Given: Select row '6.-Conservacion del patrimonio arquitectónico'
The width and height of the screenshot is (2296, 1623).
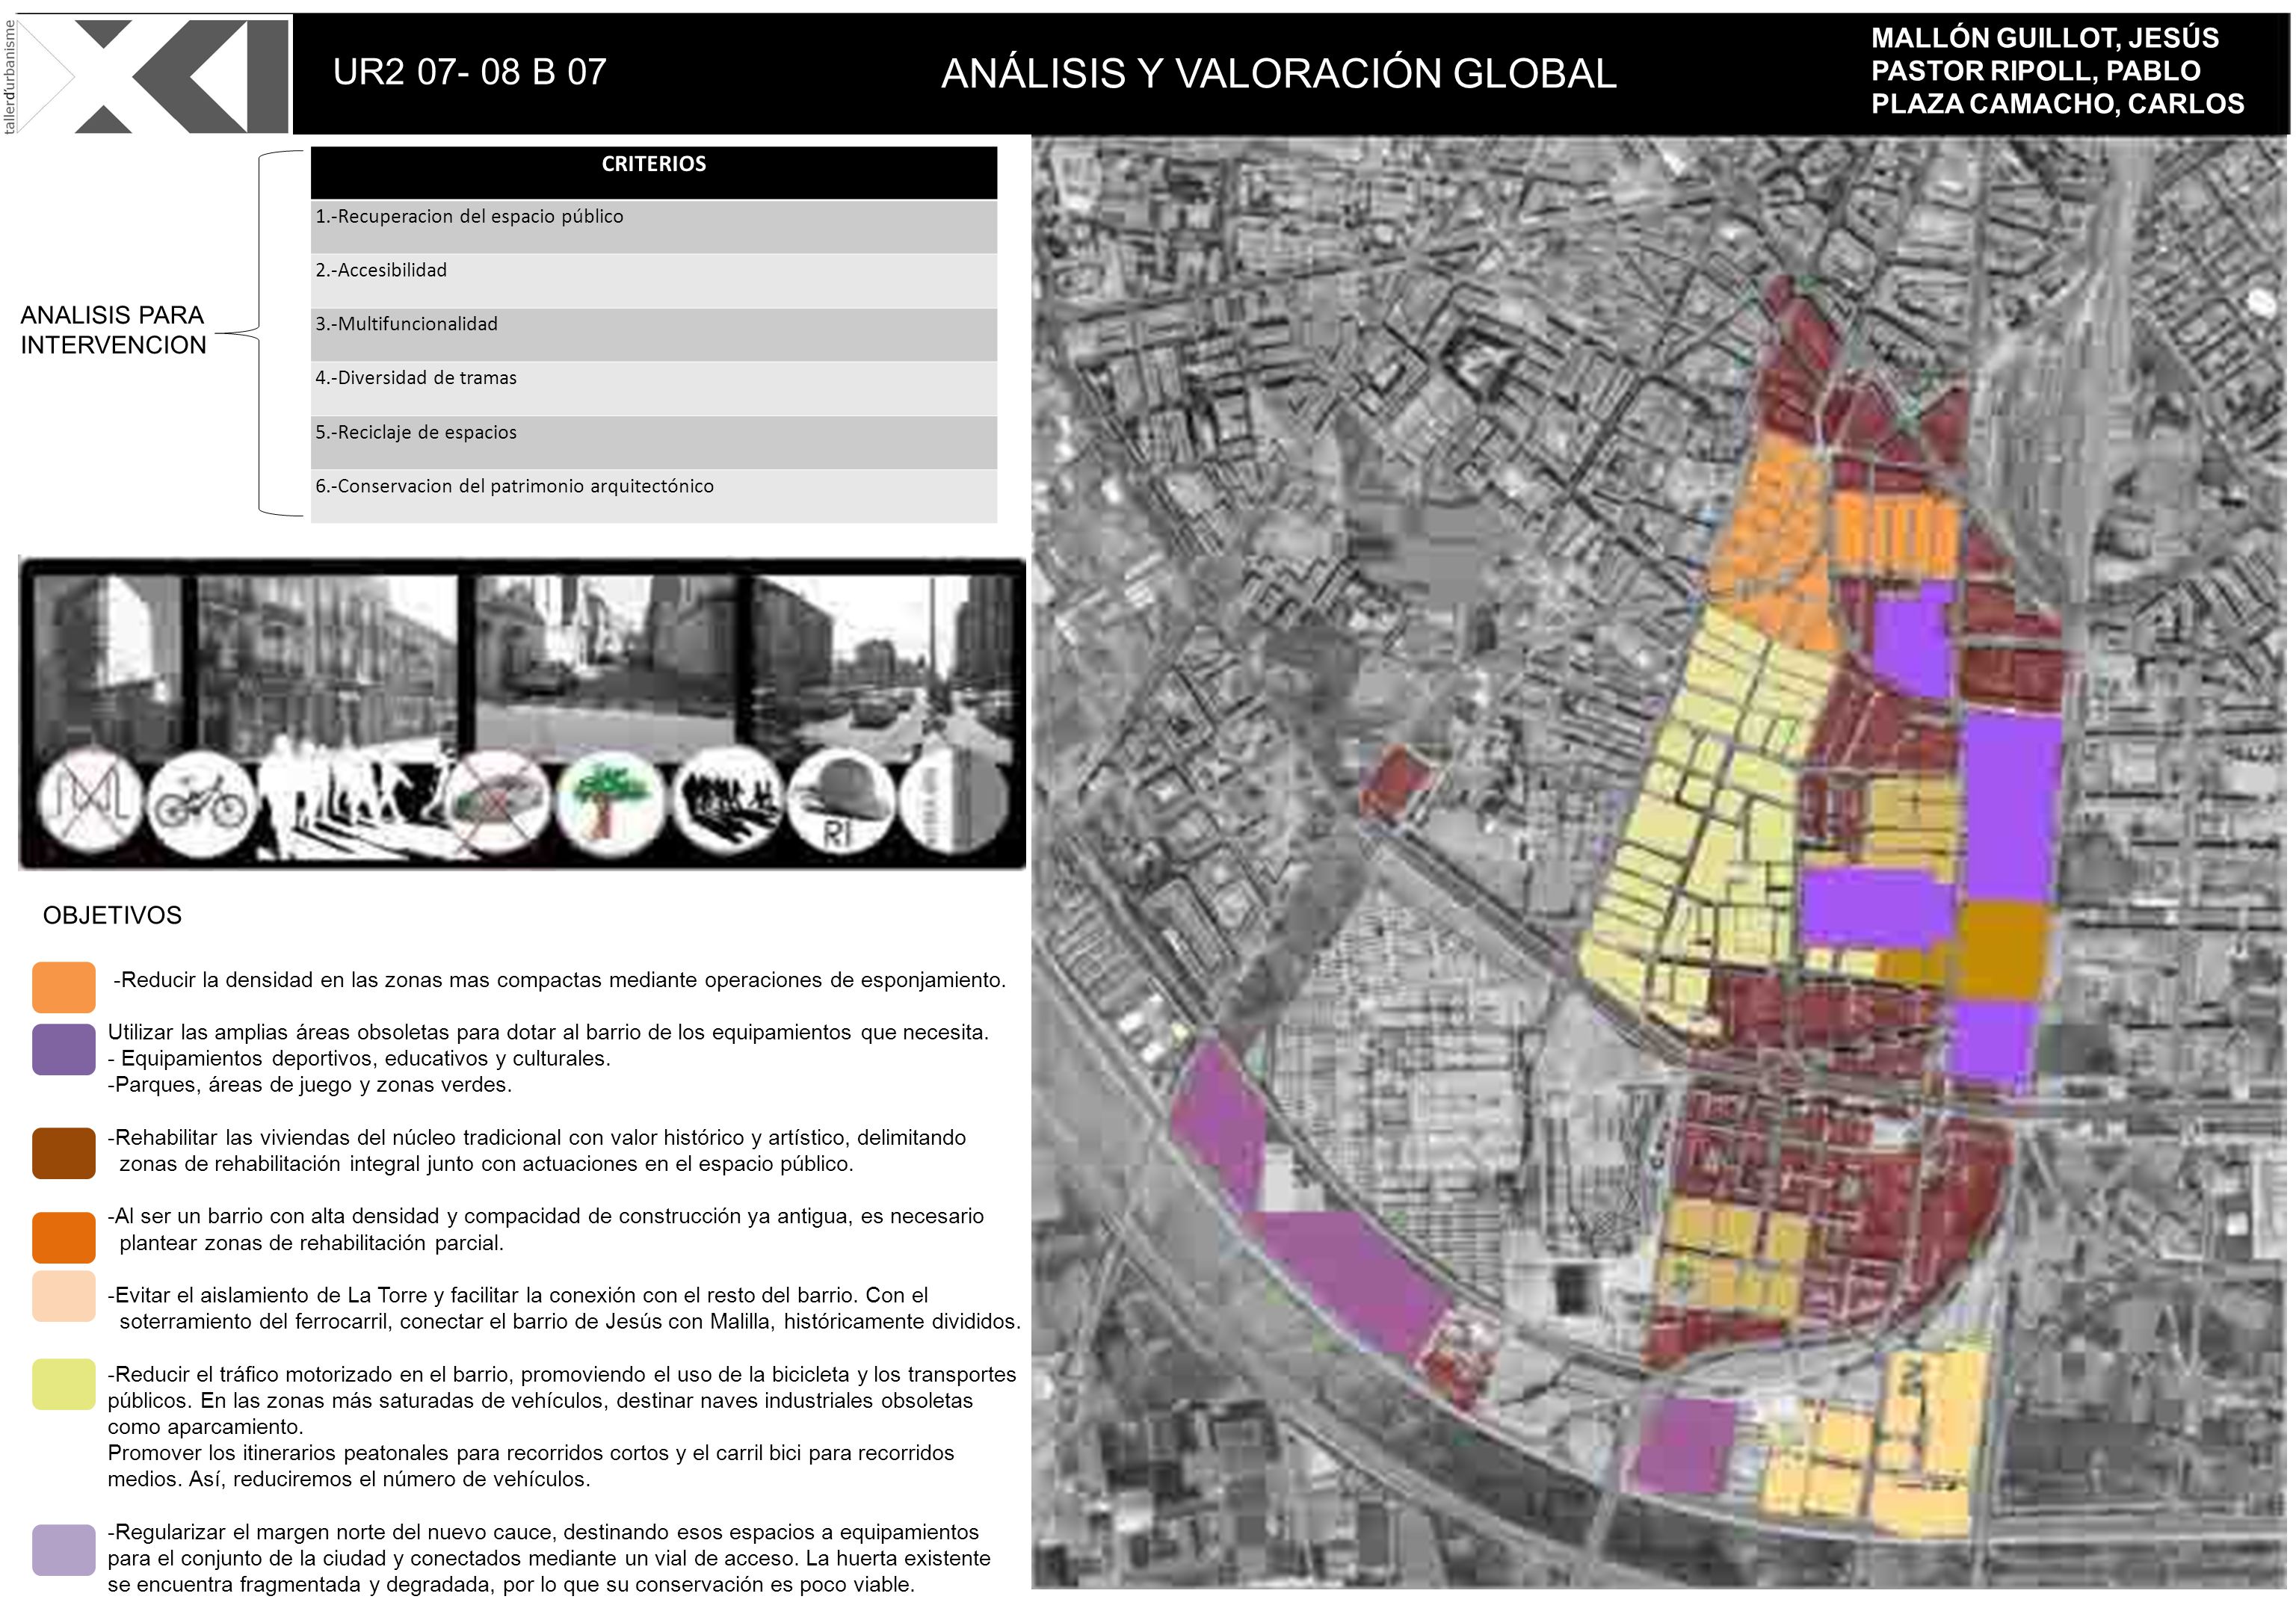Looking at the screenshot, I should [x=654, y=497].
